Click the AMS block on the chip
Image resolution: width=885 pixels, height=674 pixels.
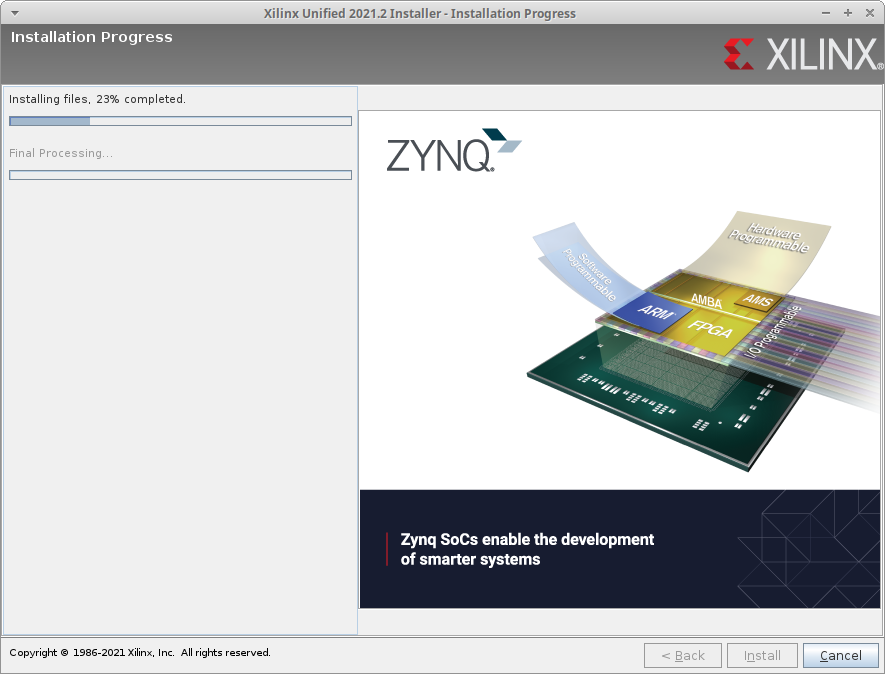click(x=758, y=299)
